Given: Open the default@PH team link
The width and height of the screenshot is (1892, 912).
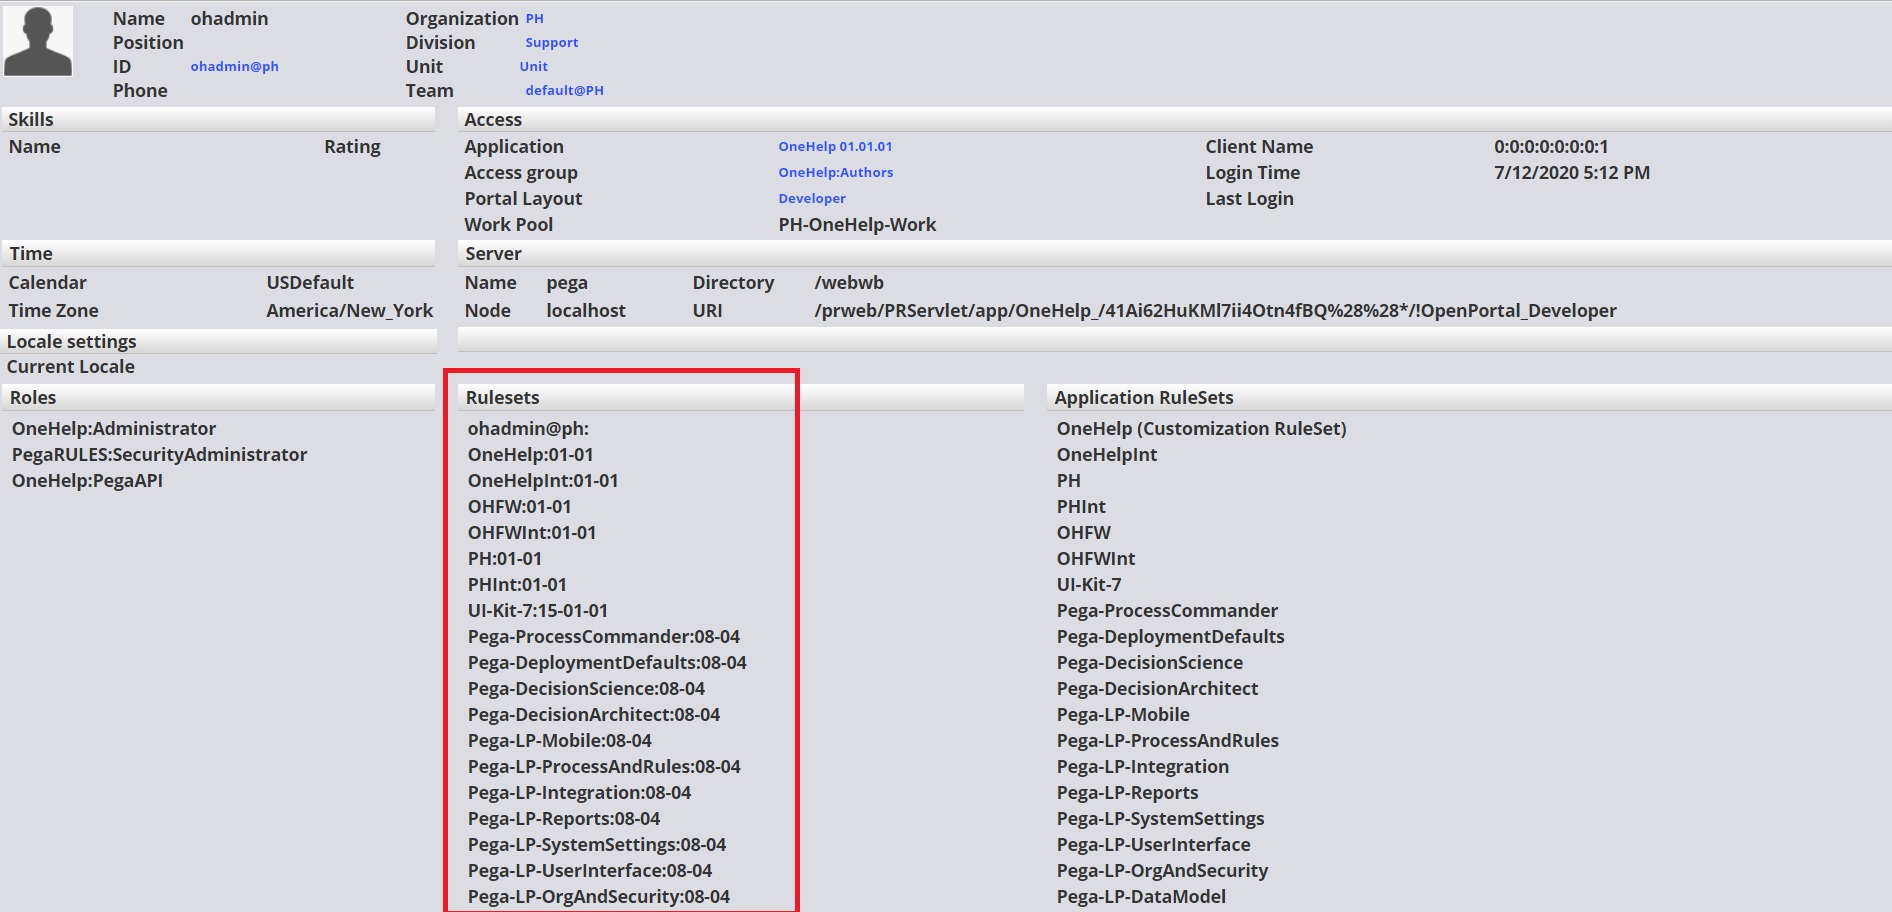Looking at the screenshot, I should click(564, 90).
